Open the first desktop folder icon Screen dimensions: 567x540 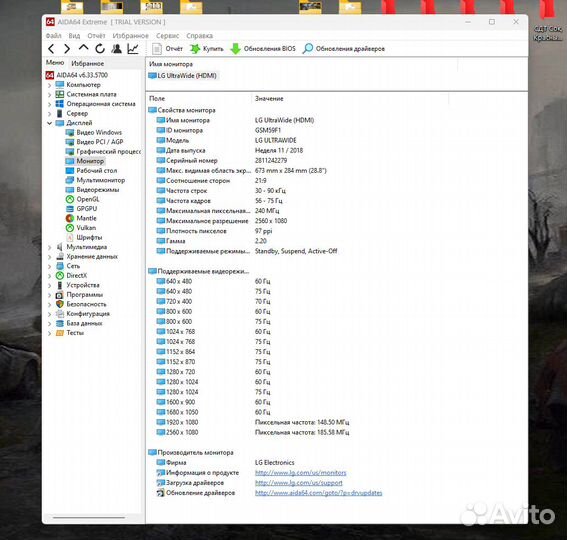click(72, 6)
